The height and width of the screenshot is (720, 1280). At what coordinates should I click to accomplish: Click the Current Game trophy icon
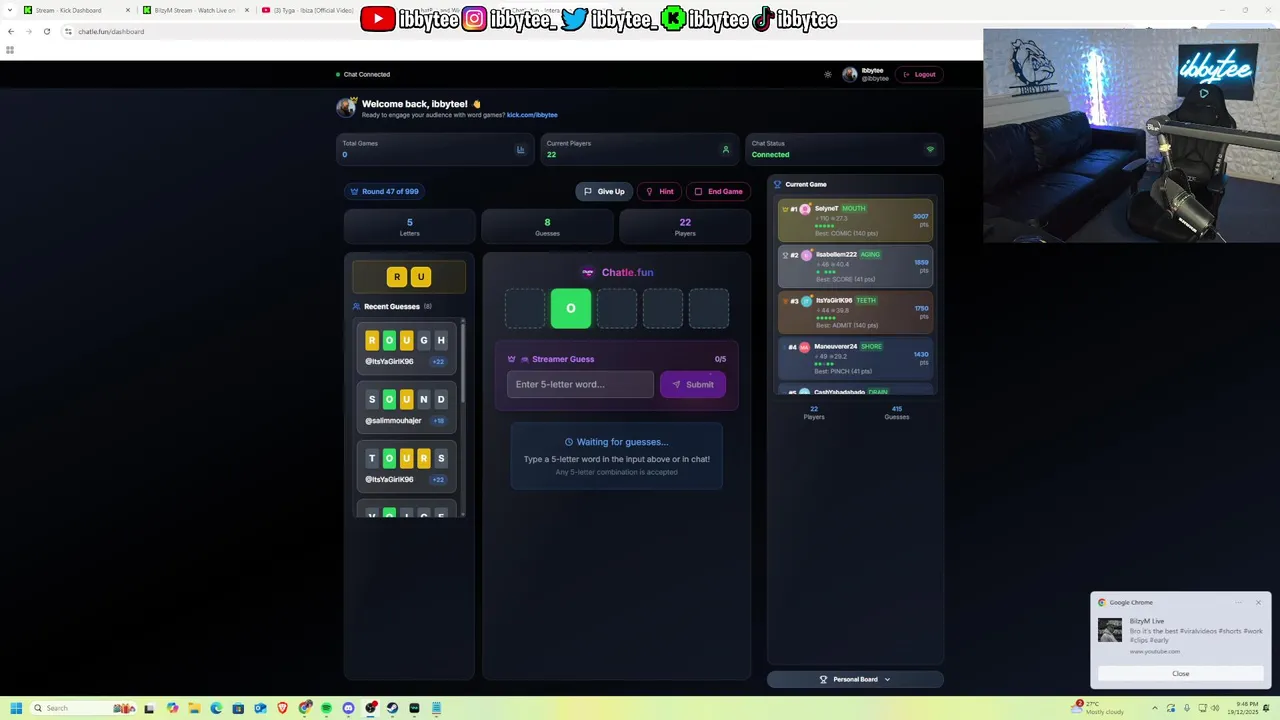[777, 184]
